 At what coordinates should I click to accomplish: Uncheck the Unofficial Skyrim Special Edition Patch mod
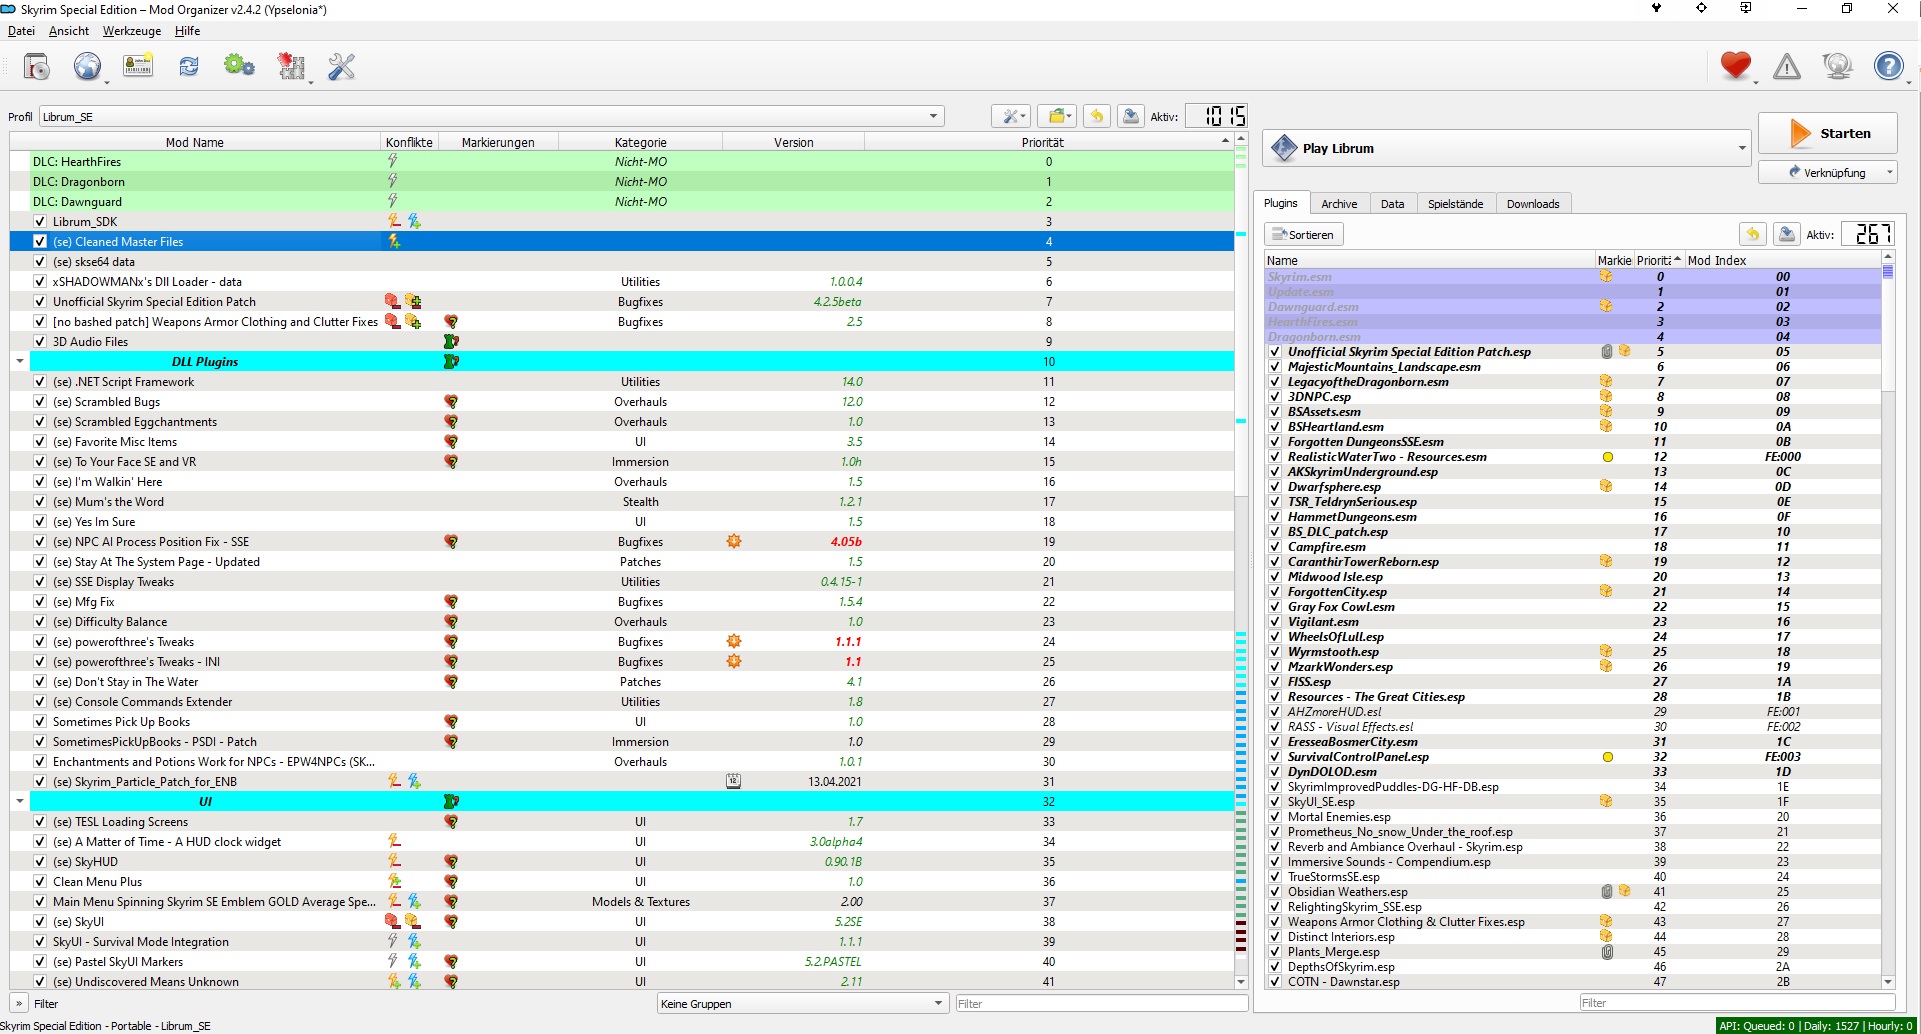40,302
